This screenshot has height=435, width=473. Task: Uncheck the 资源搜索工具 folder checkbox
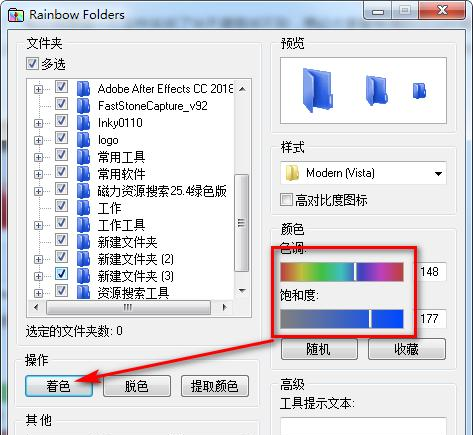61,290
